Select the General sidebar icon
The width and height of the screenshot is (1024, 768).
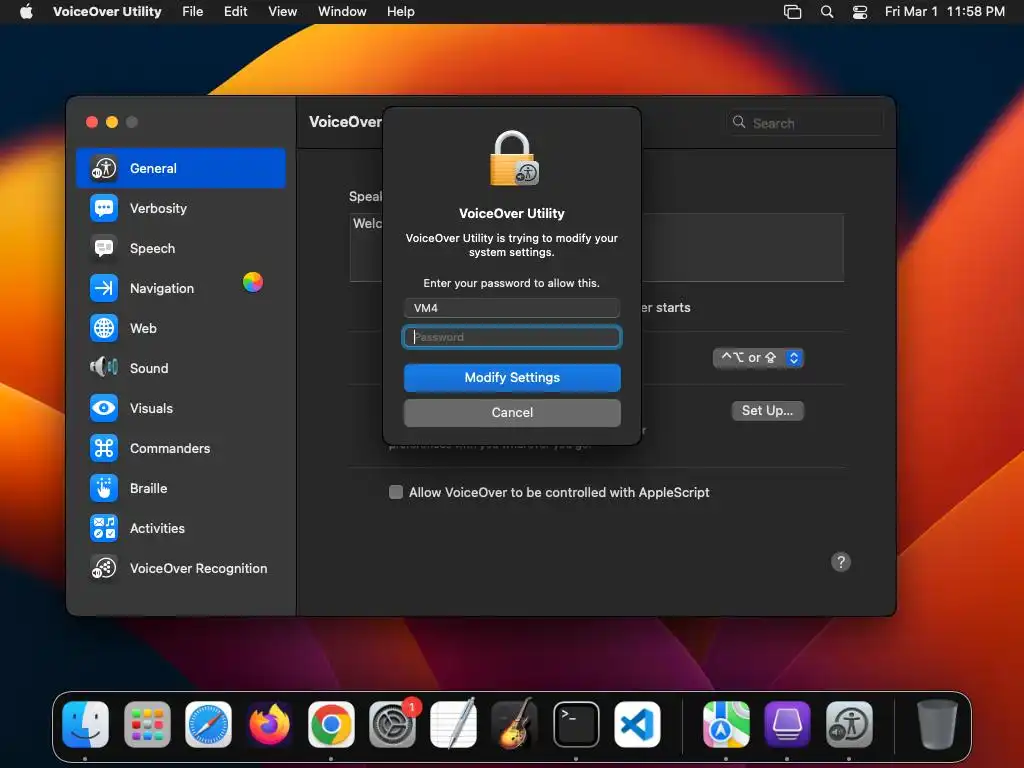[x=104, y=168]
